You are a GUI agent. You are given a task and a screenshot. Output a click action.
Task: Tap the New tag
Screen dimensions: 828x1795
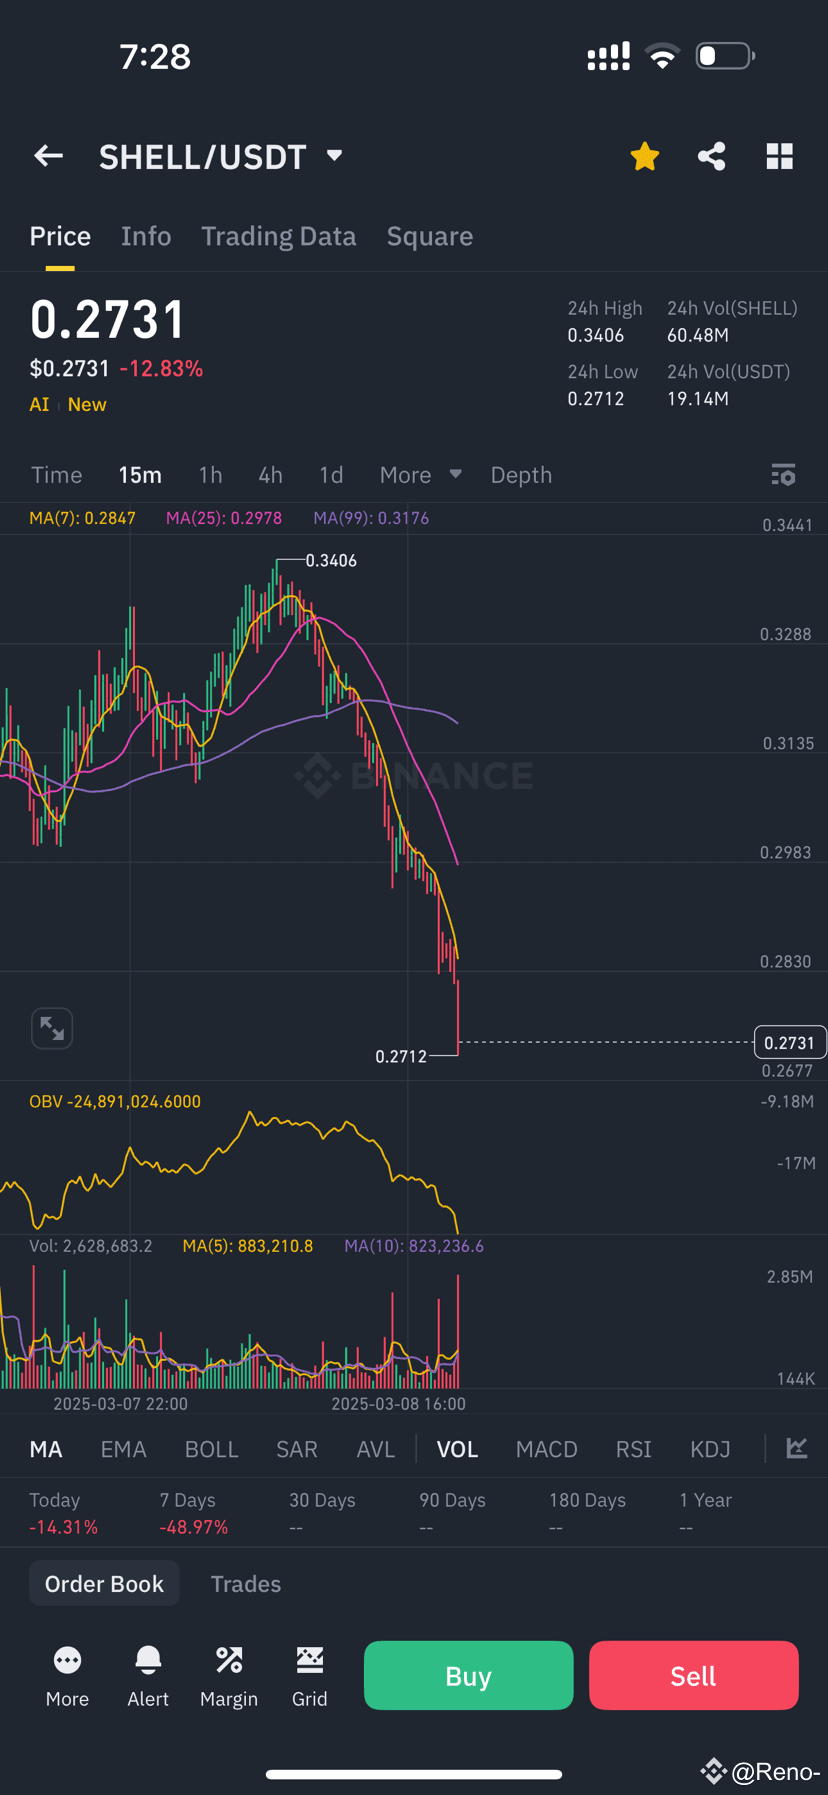[87, 404]
